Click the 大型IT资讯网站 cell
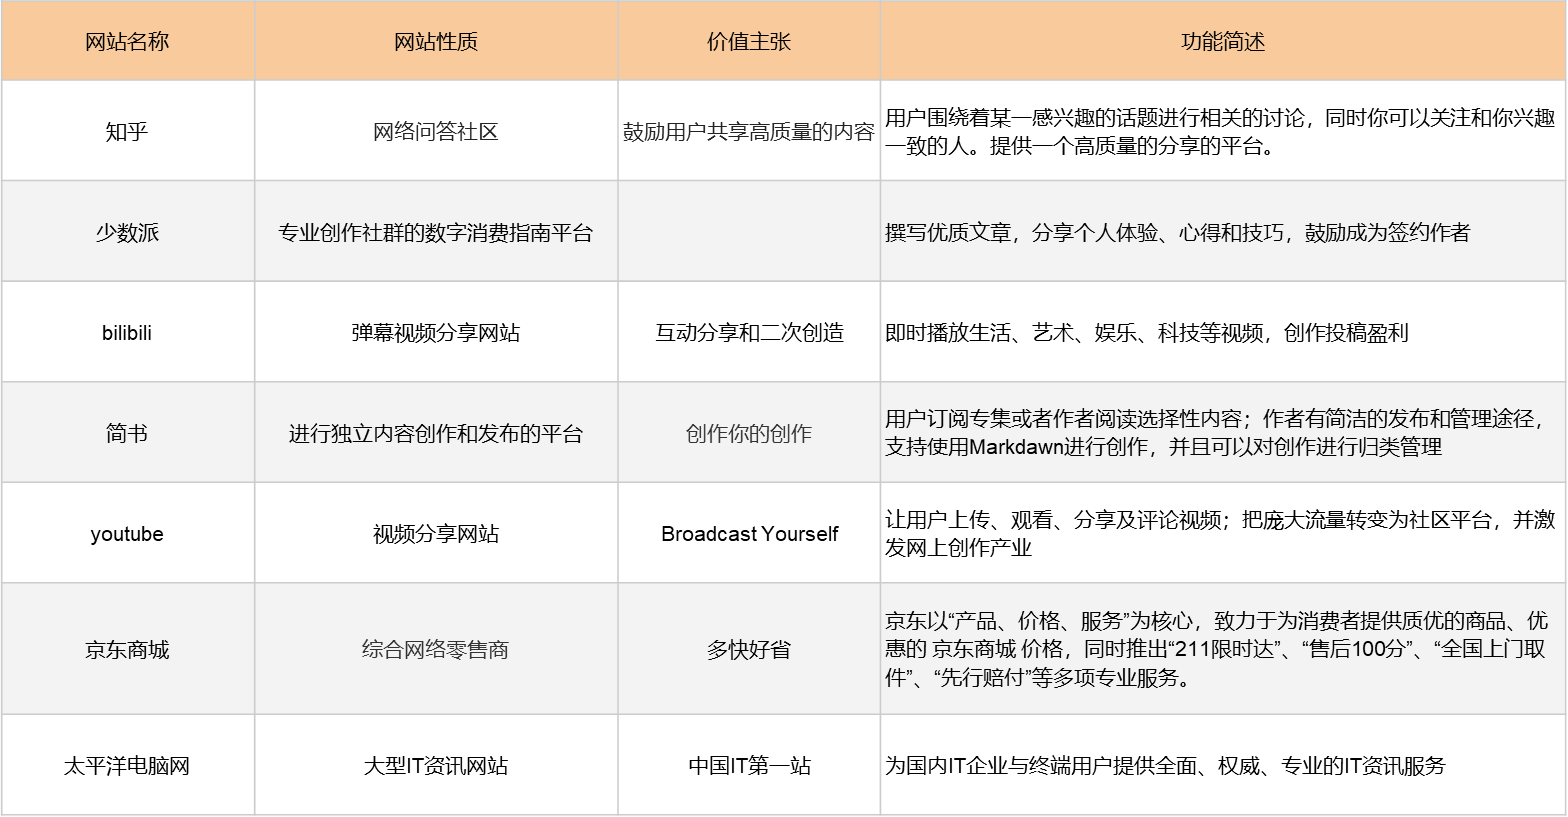Screen dimensions: 1568x817 (x=436, y=765)
